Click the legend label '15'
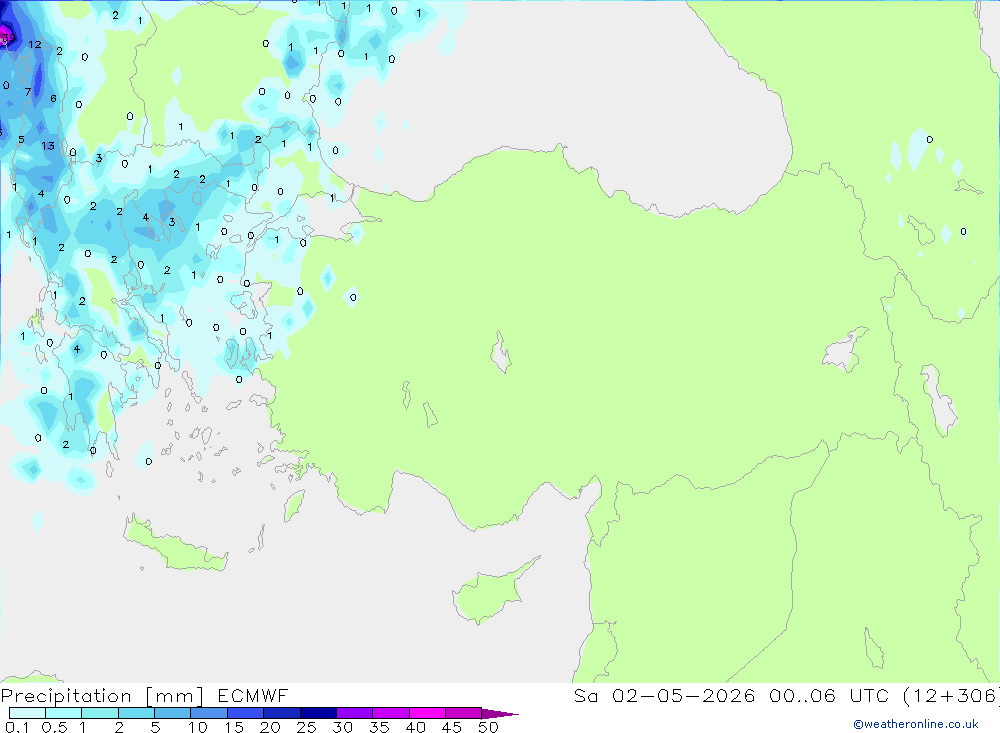The image size is (1000, 733). tap(234, 727)
